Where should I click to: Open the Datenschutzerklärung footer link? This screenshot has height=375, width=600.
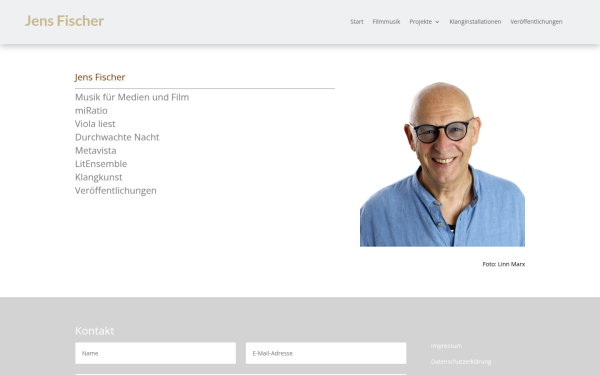coord(461,362)
